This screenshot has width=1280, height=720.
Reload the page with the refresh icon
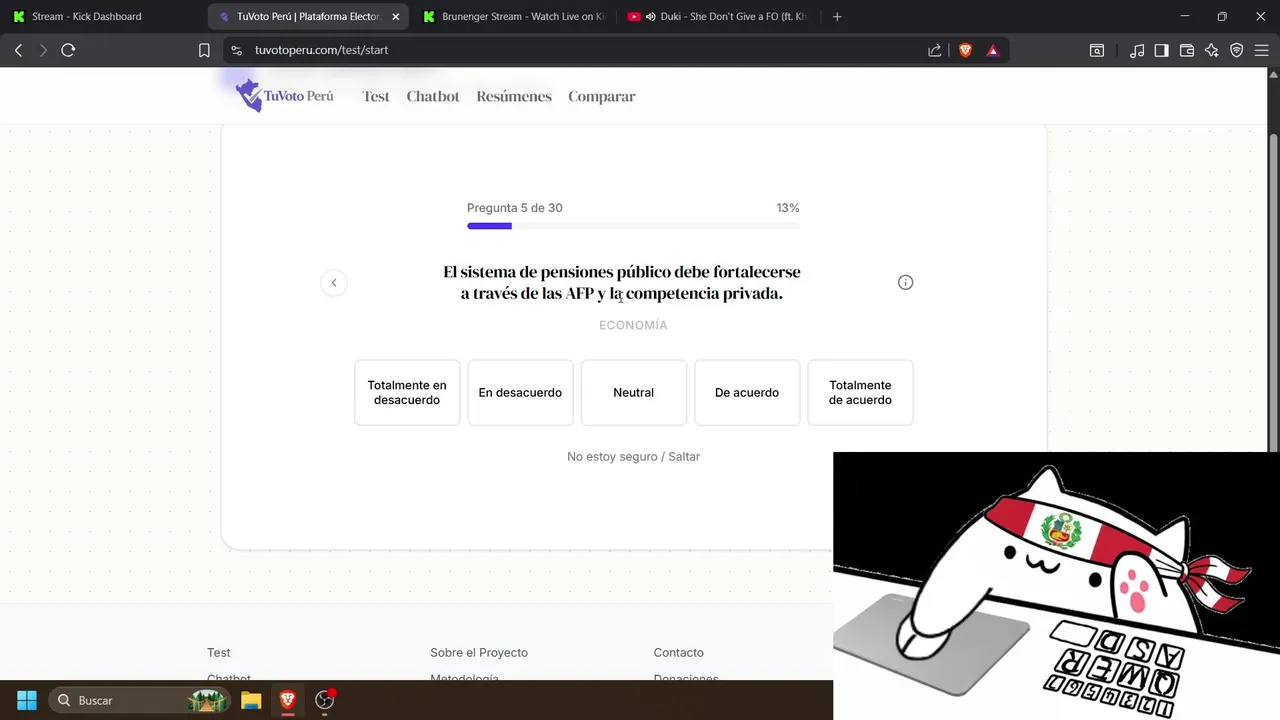point(68,50)
